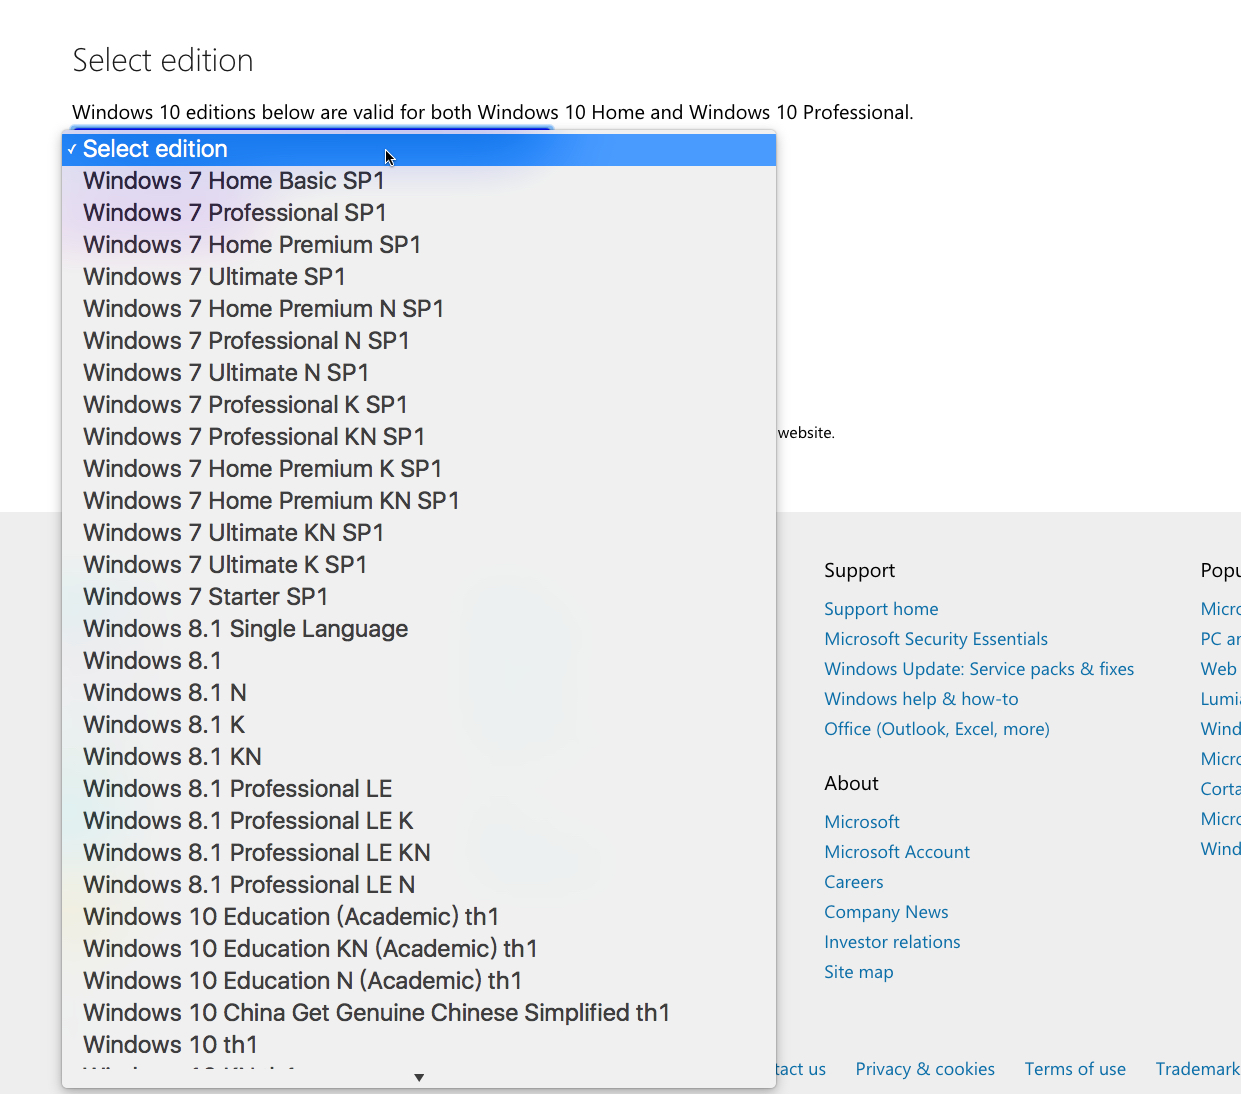
Task: Pick Windows 7 Ultimate KN SP1
Action: 419,533
